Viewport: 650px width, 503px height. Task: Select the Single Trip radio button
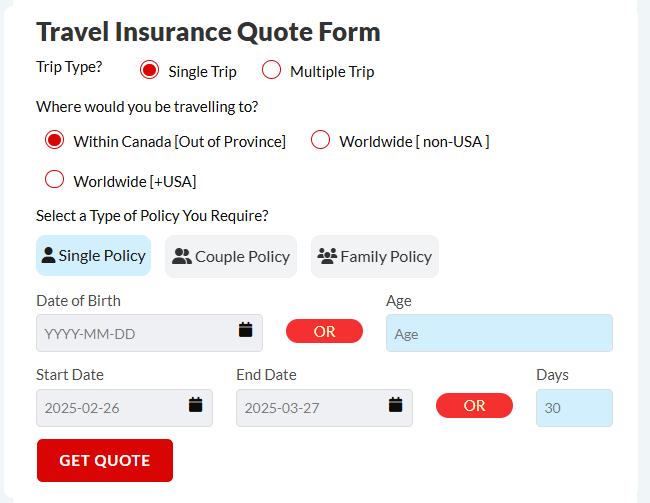pyautogui.click(x=149, y=70)
